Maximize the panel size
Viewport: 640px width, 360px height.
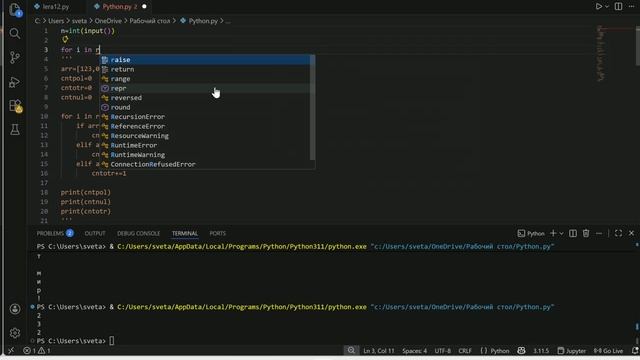pyautogui.click(x=618, y=233)
